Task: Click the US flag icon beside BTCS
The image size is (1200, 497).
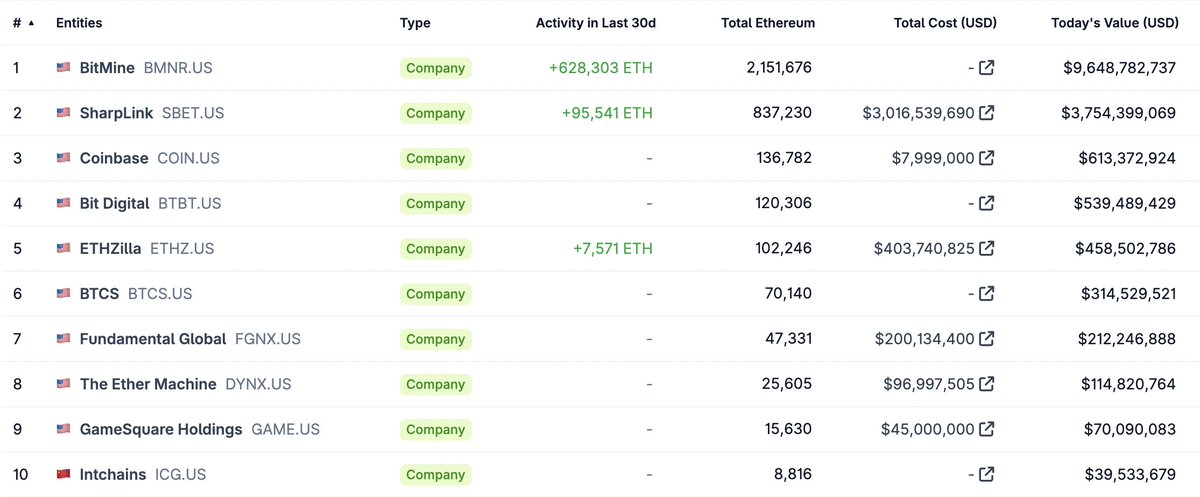Action: 64,294
